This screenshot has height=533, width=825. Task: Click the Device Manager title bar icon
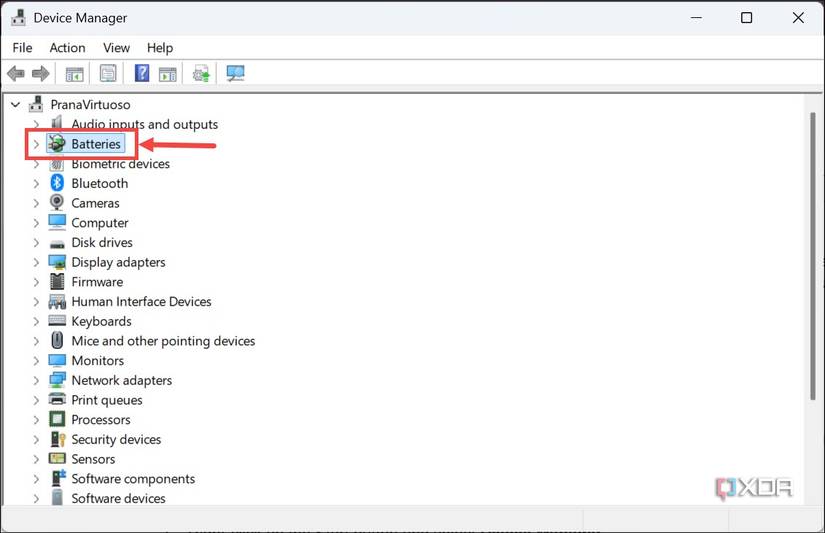[x=18, y=17]
